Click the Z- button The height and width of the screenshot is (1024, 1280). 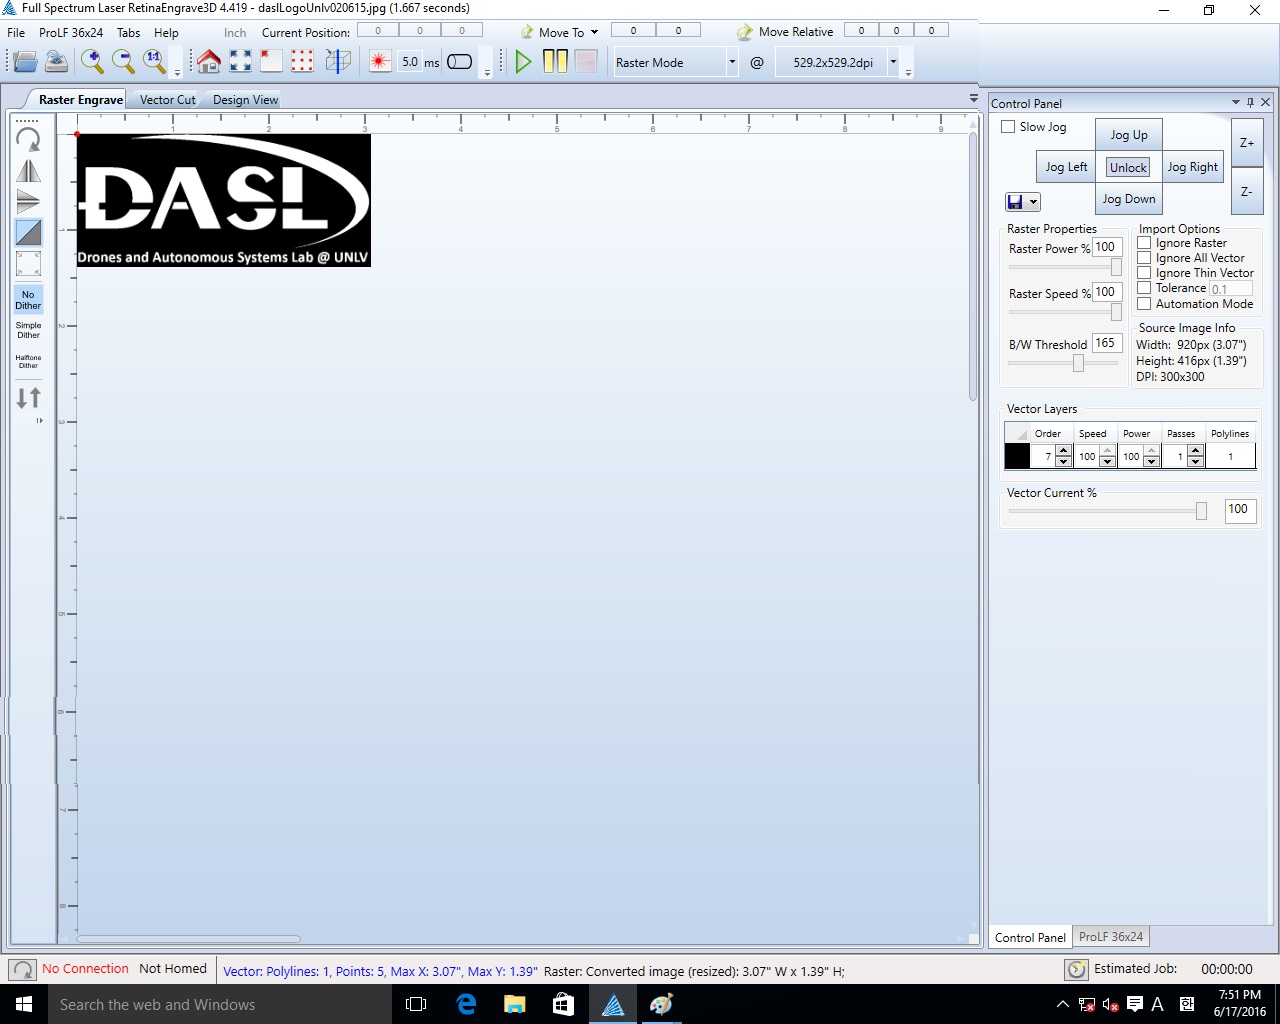(1247, 191)
